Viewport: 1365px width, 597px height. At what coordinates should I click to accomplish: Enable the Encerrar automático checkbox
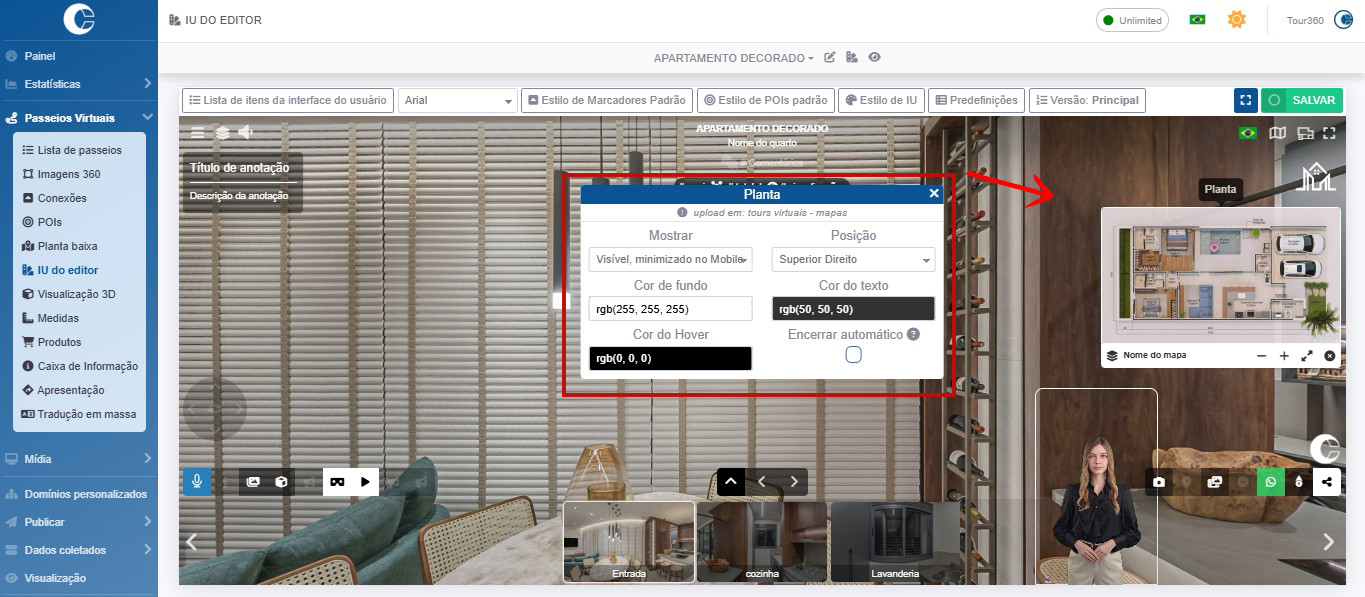point(853,355)
